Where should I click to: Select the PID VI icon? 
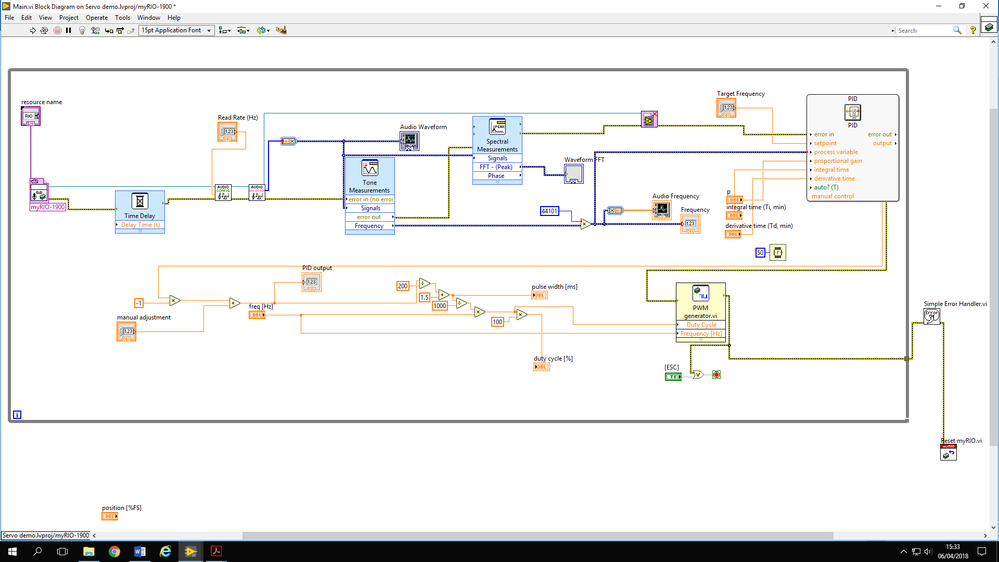pyautogui.click(x=852, y=112)
